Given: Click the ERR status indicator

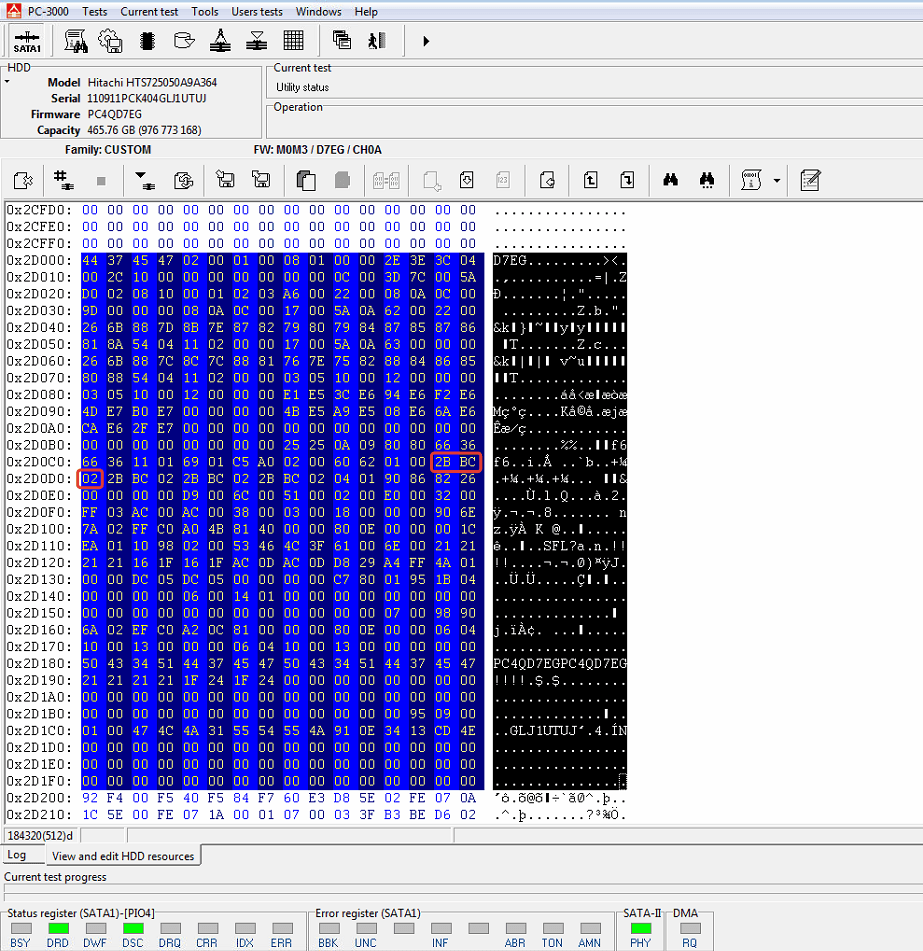Looking at the screenshot, I should [282, 928].
